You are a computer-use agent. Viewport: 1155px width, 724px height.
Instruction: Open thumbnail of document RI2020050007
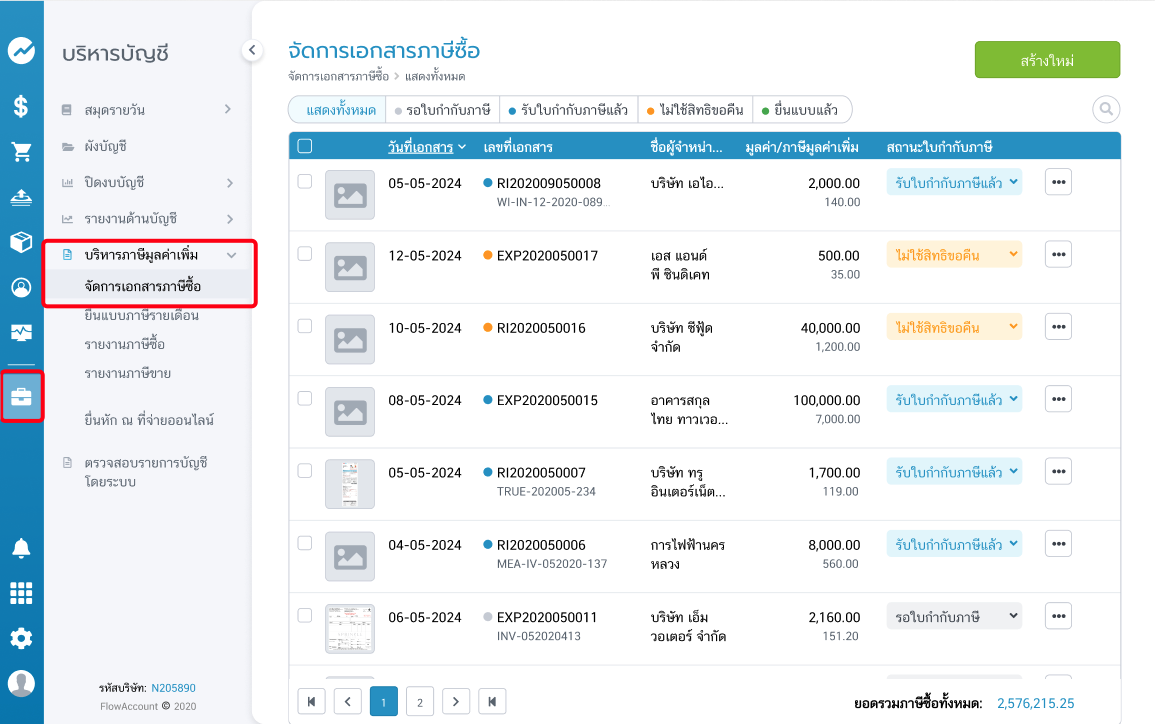point(350,484)
